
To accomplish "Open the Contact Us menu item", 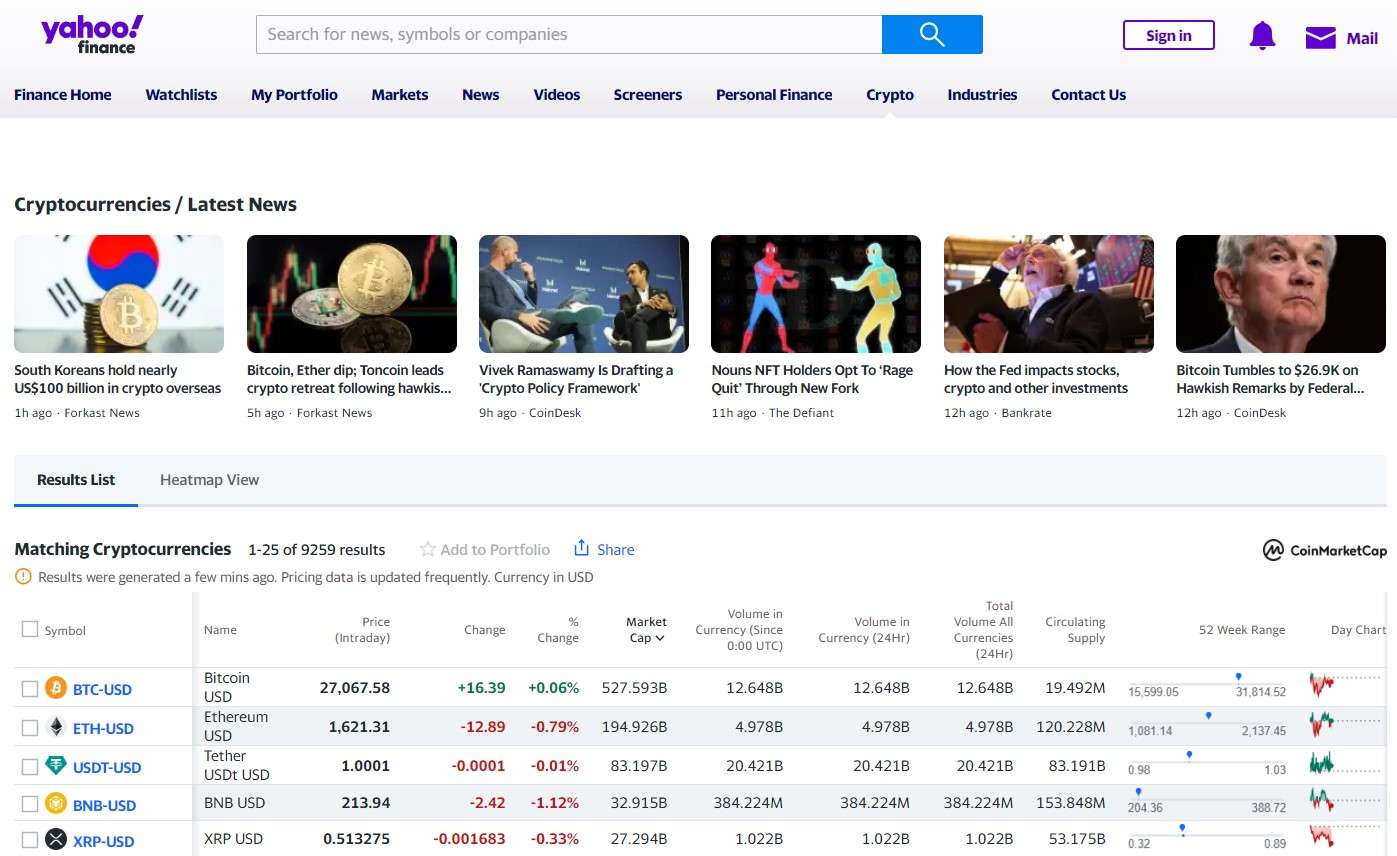I will (1088, 95).
